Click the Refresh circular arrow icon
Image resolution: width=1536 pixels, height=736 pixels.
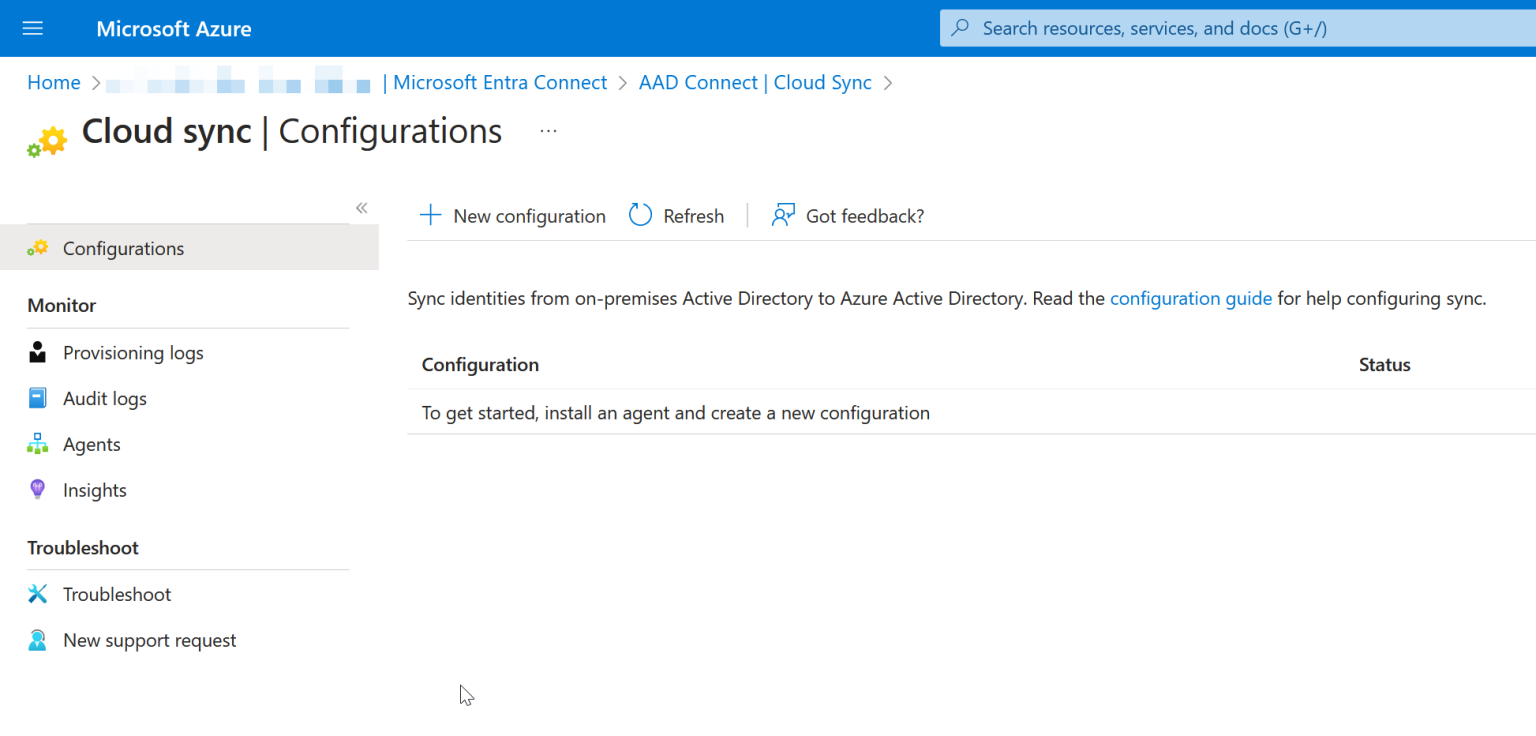640,216
